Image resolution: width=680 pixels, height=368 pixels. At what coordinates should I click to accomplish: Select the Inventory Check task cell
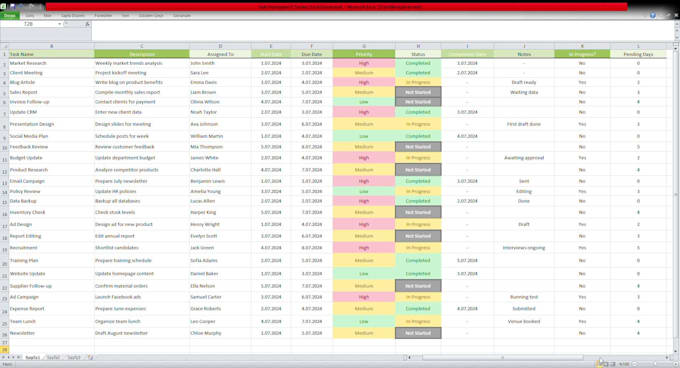pyautogui.click(x=52, y=212)
